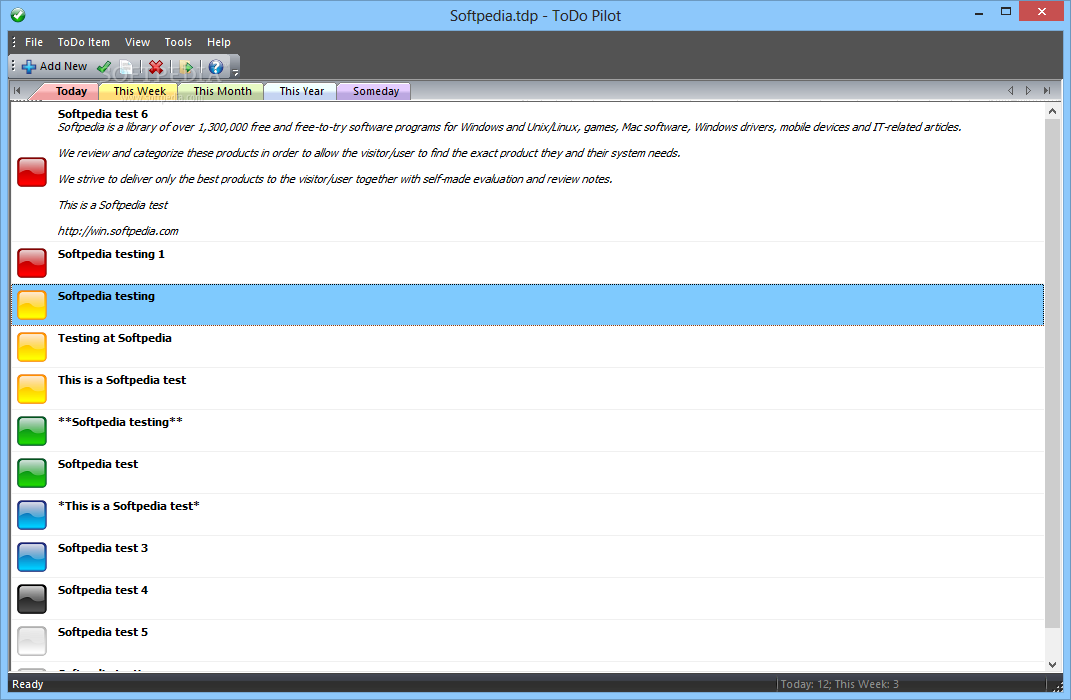Click the folder with green arrow icon
This screenshot has height=700, width=1071.
click(186, 66)
